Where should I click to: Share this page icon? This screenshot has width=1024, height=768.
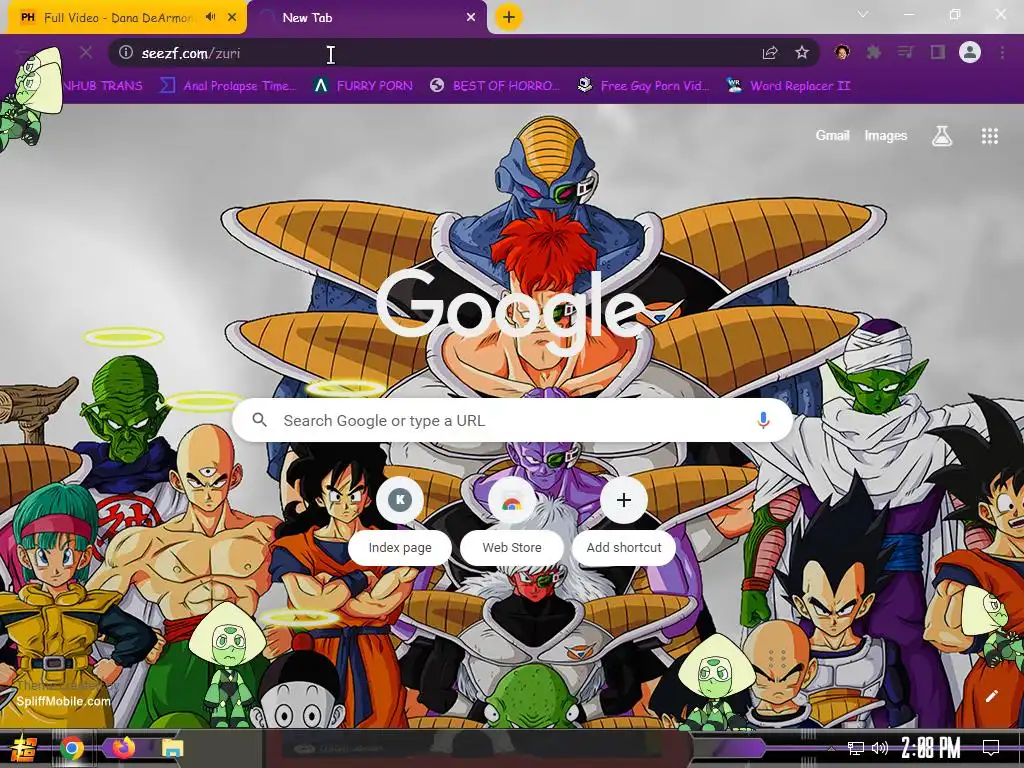(x=770, y=53)
